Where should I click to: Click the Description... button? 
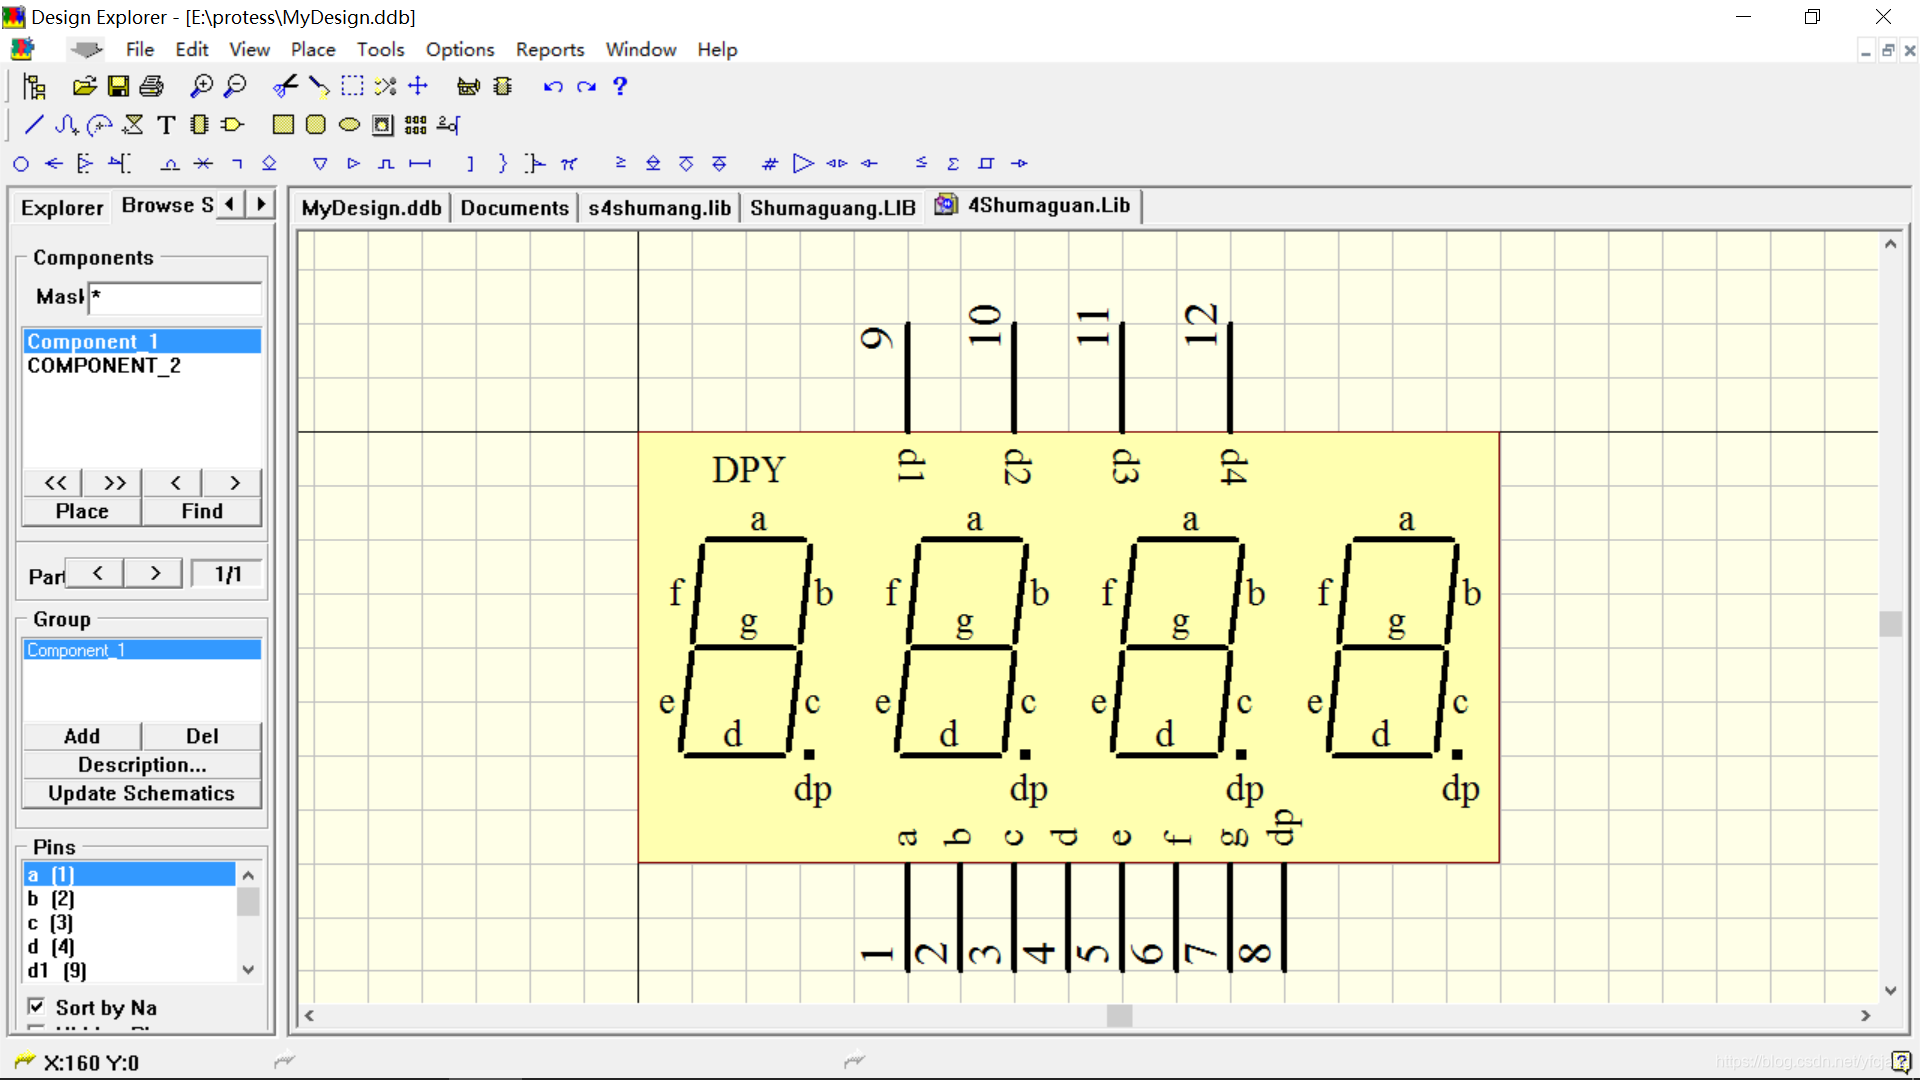coord(141,765)
